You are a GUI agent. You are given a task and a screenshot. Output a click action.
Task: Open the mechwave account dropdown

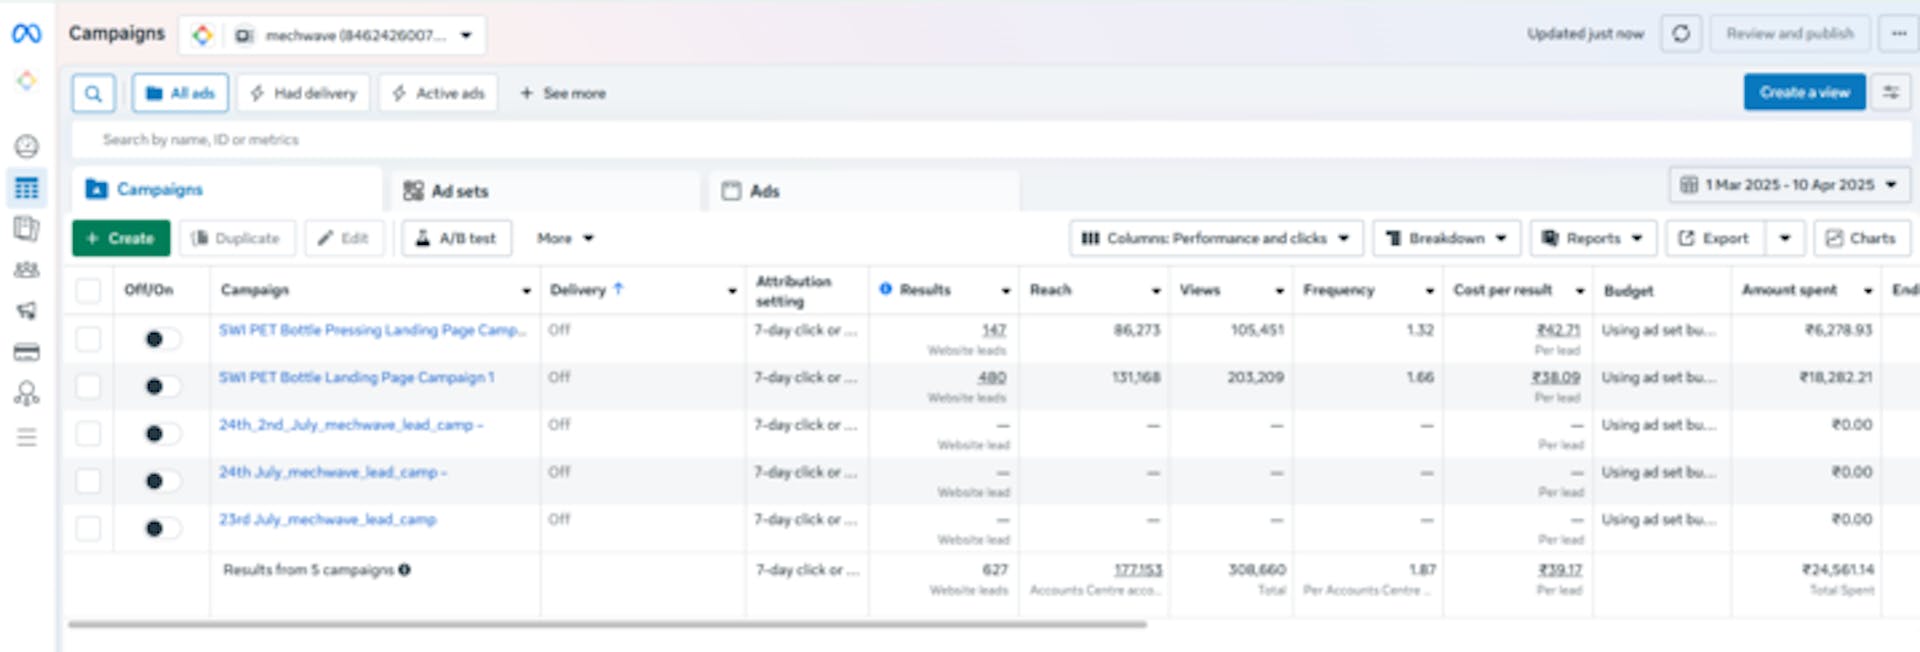332,35
